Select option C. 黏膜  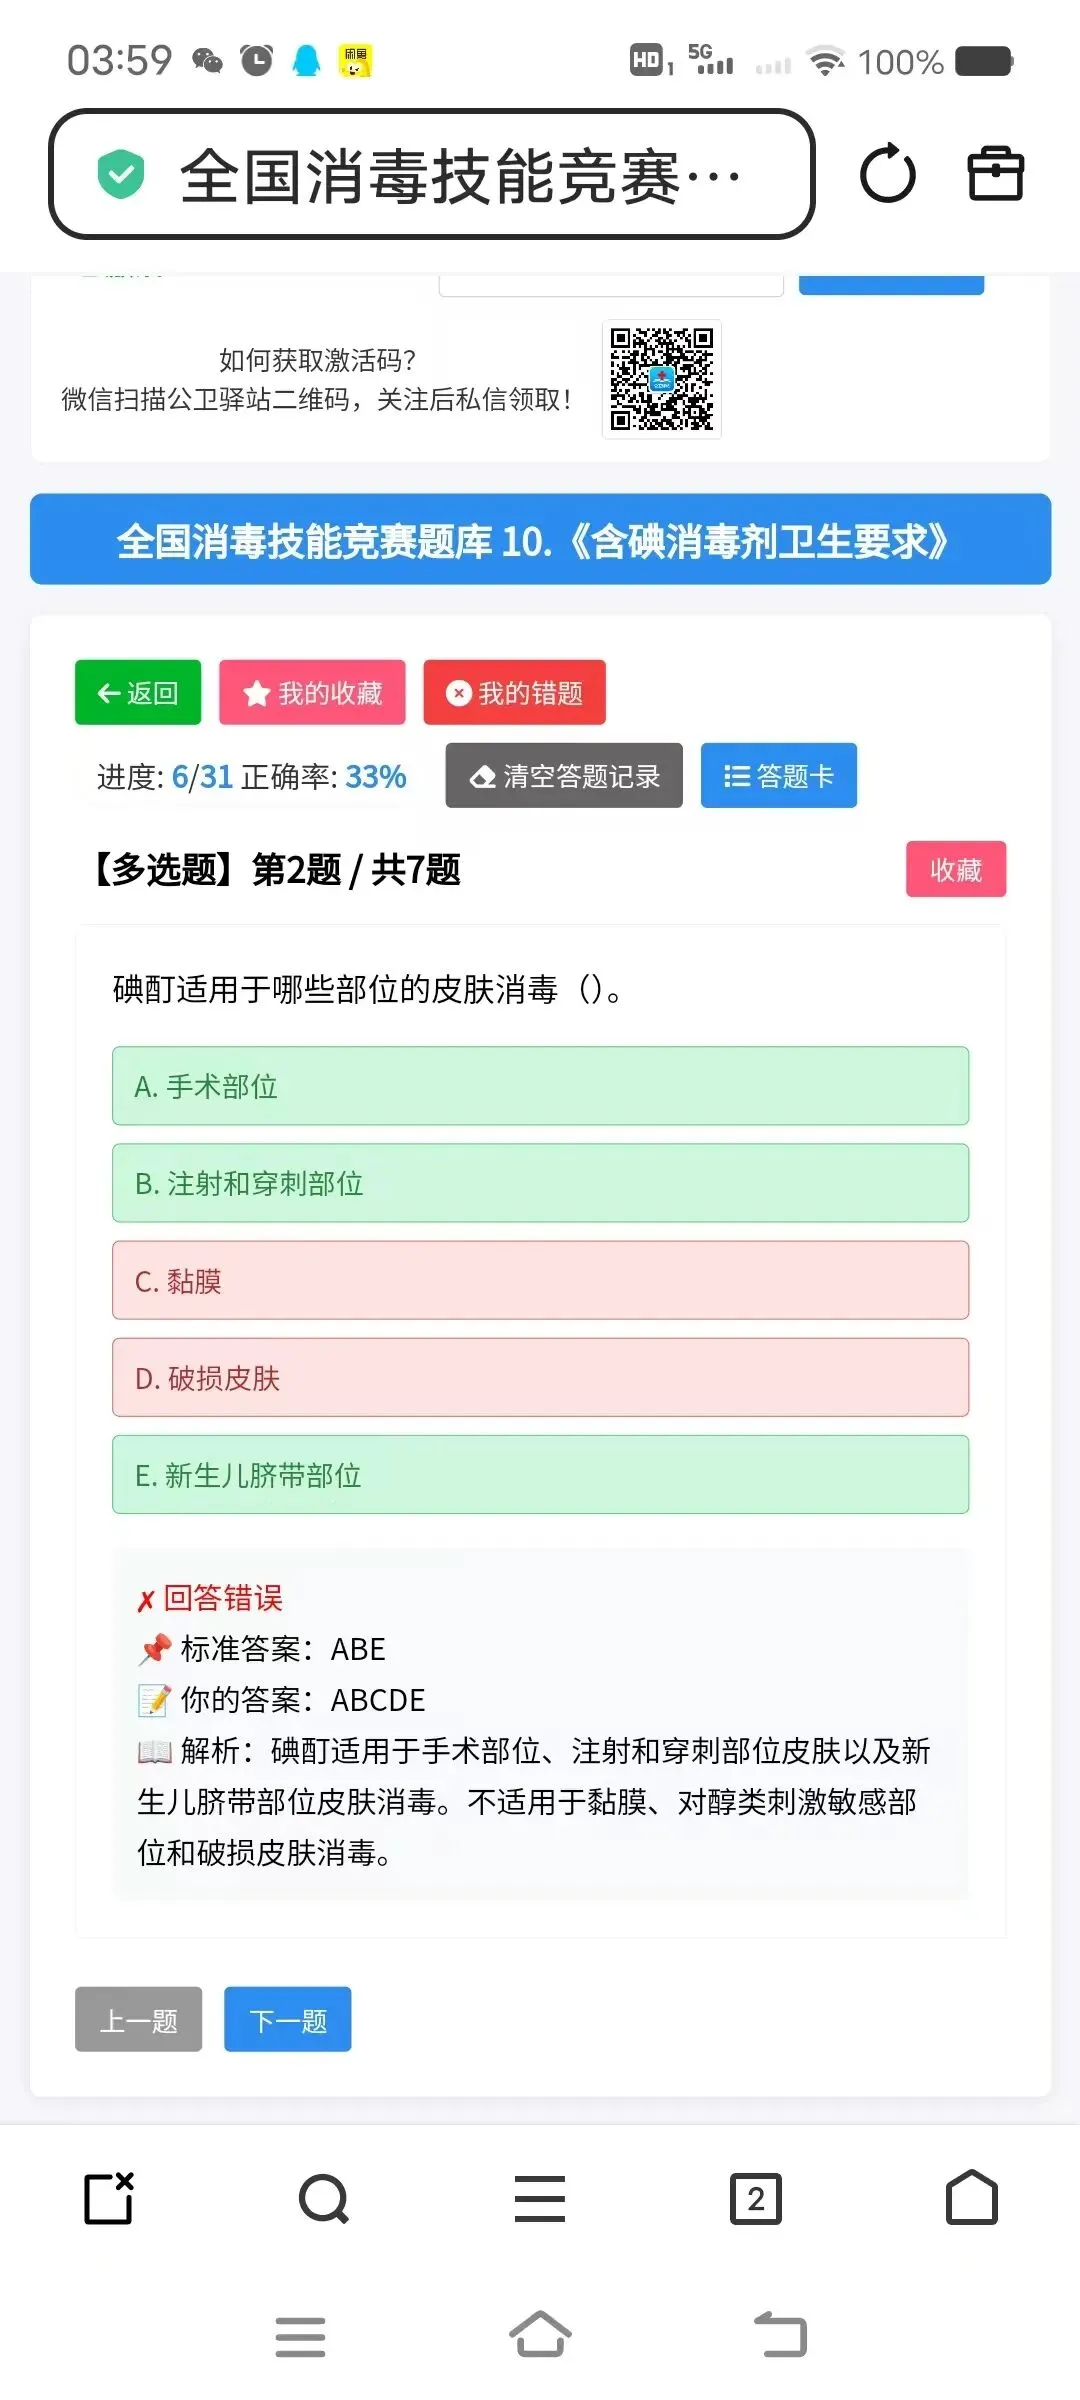tap(540, 1280)
